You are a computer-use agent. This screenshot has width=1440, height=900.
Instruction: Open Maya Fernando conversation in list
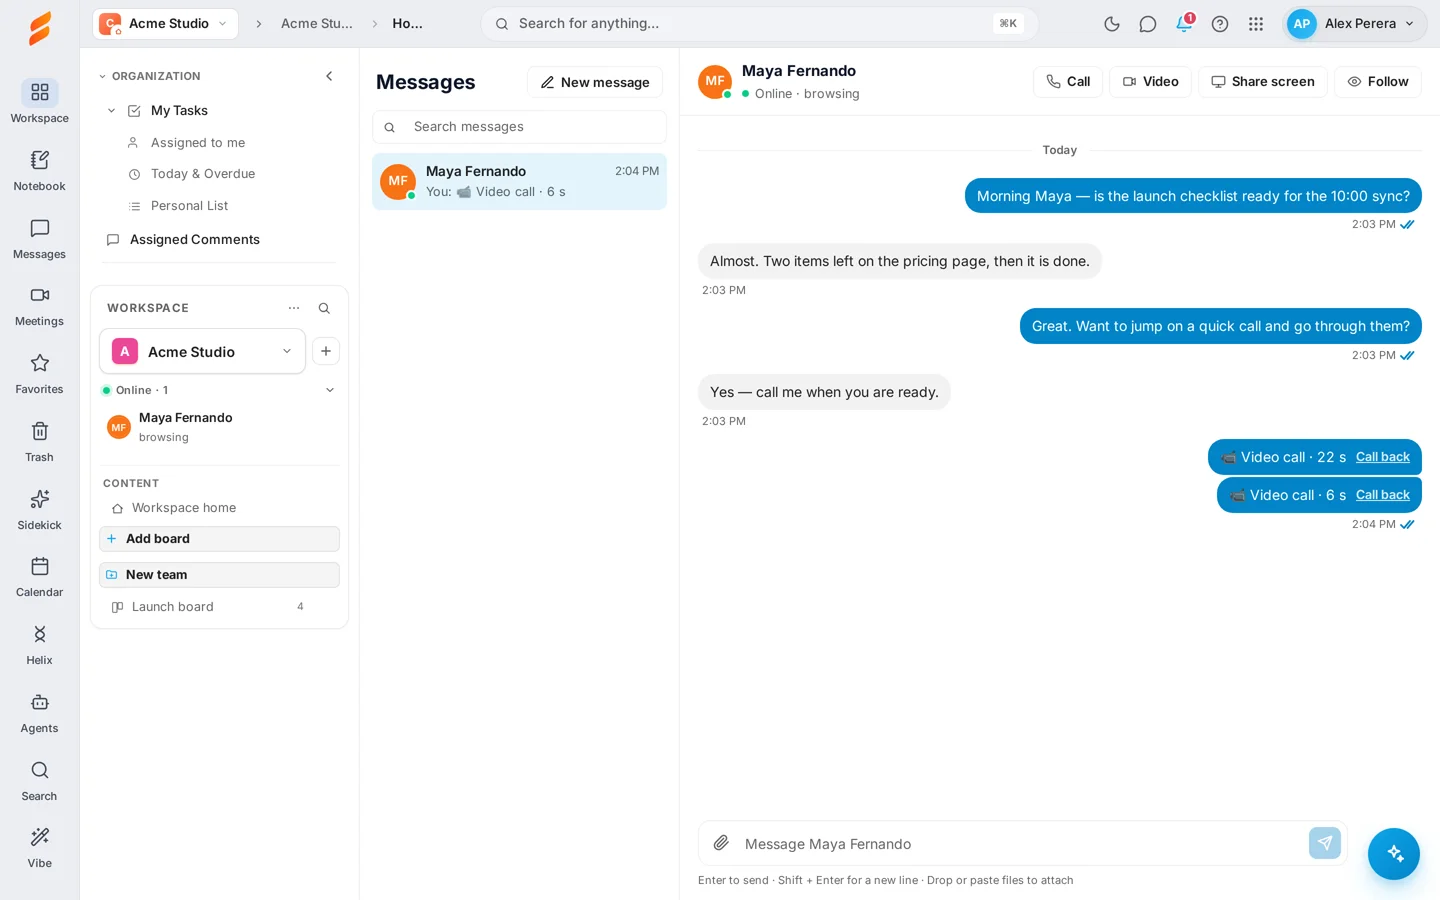pos(520,181)
